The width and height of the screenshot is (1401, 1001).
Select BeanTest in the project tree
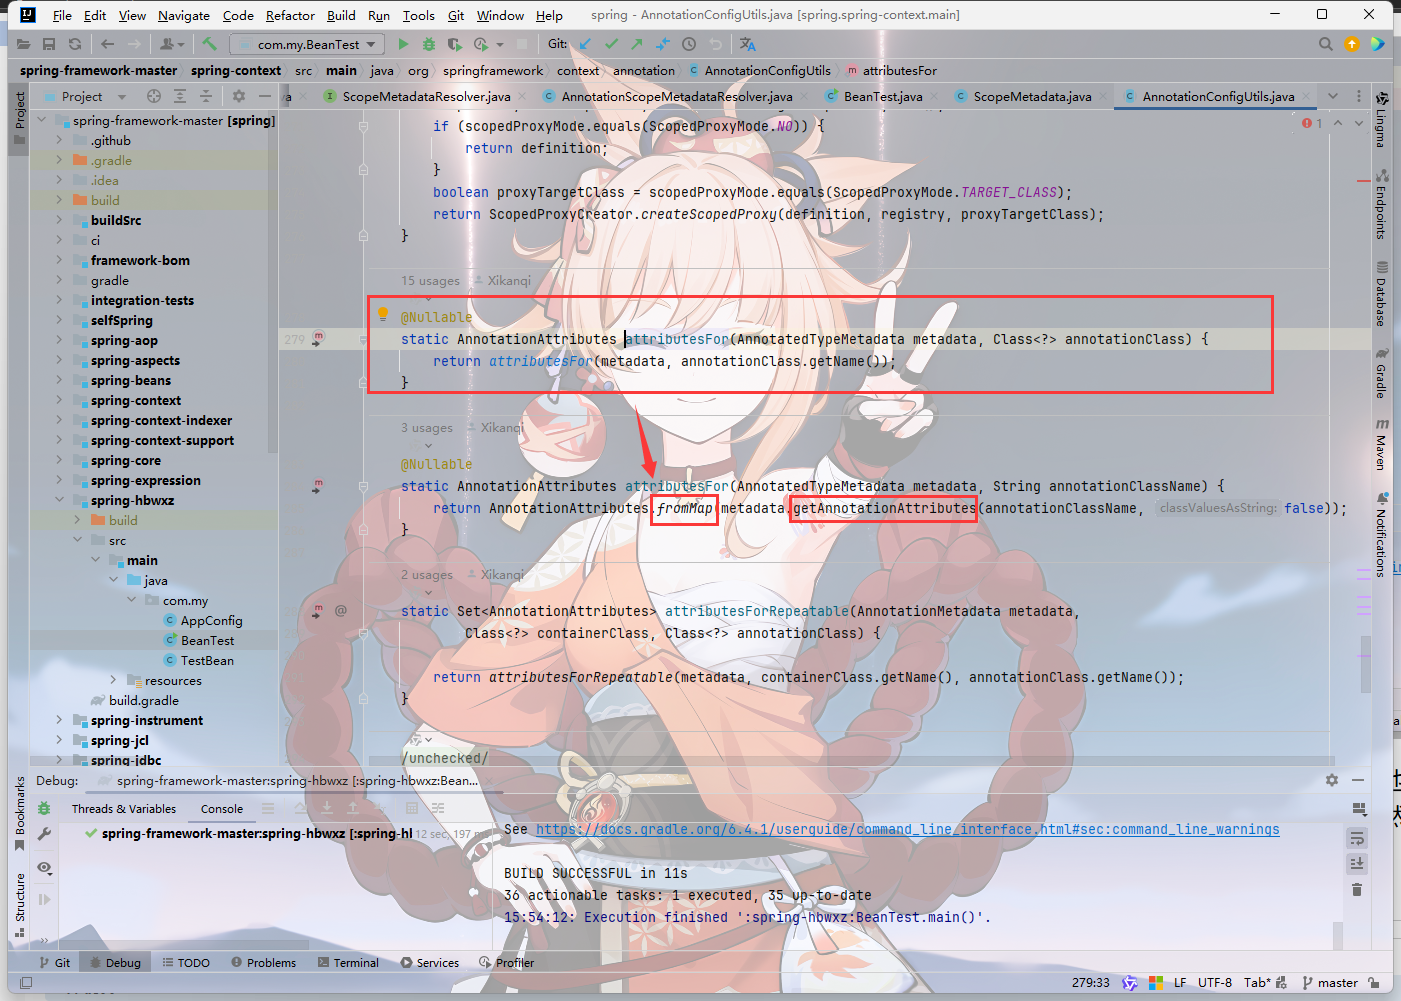pos(207,640)
